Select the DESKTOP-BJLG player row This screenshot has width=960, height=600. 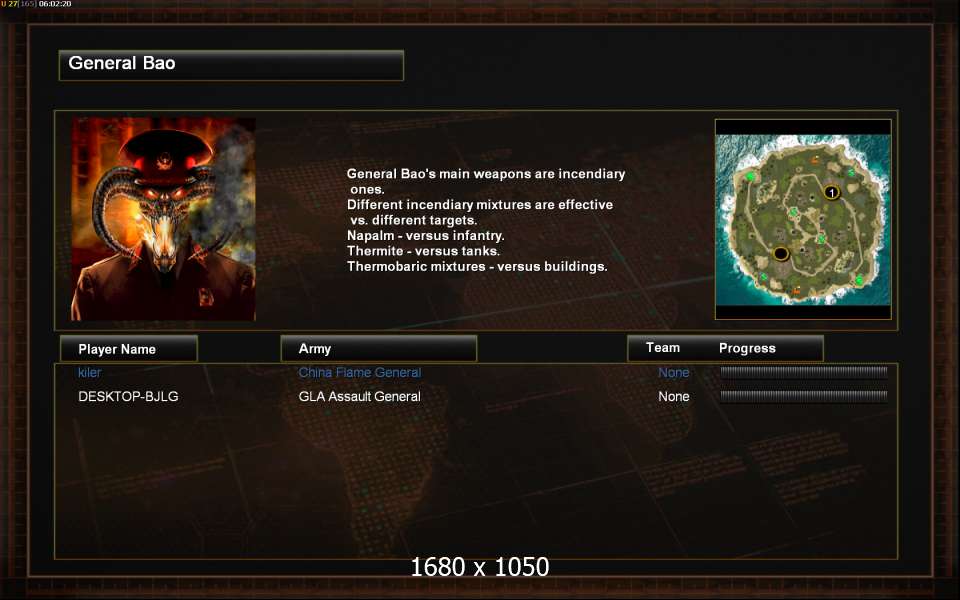pos(476,397)
